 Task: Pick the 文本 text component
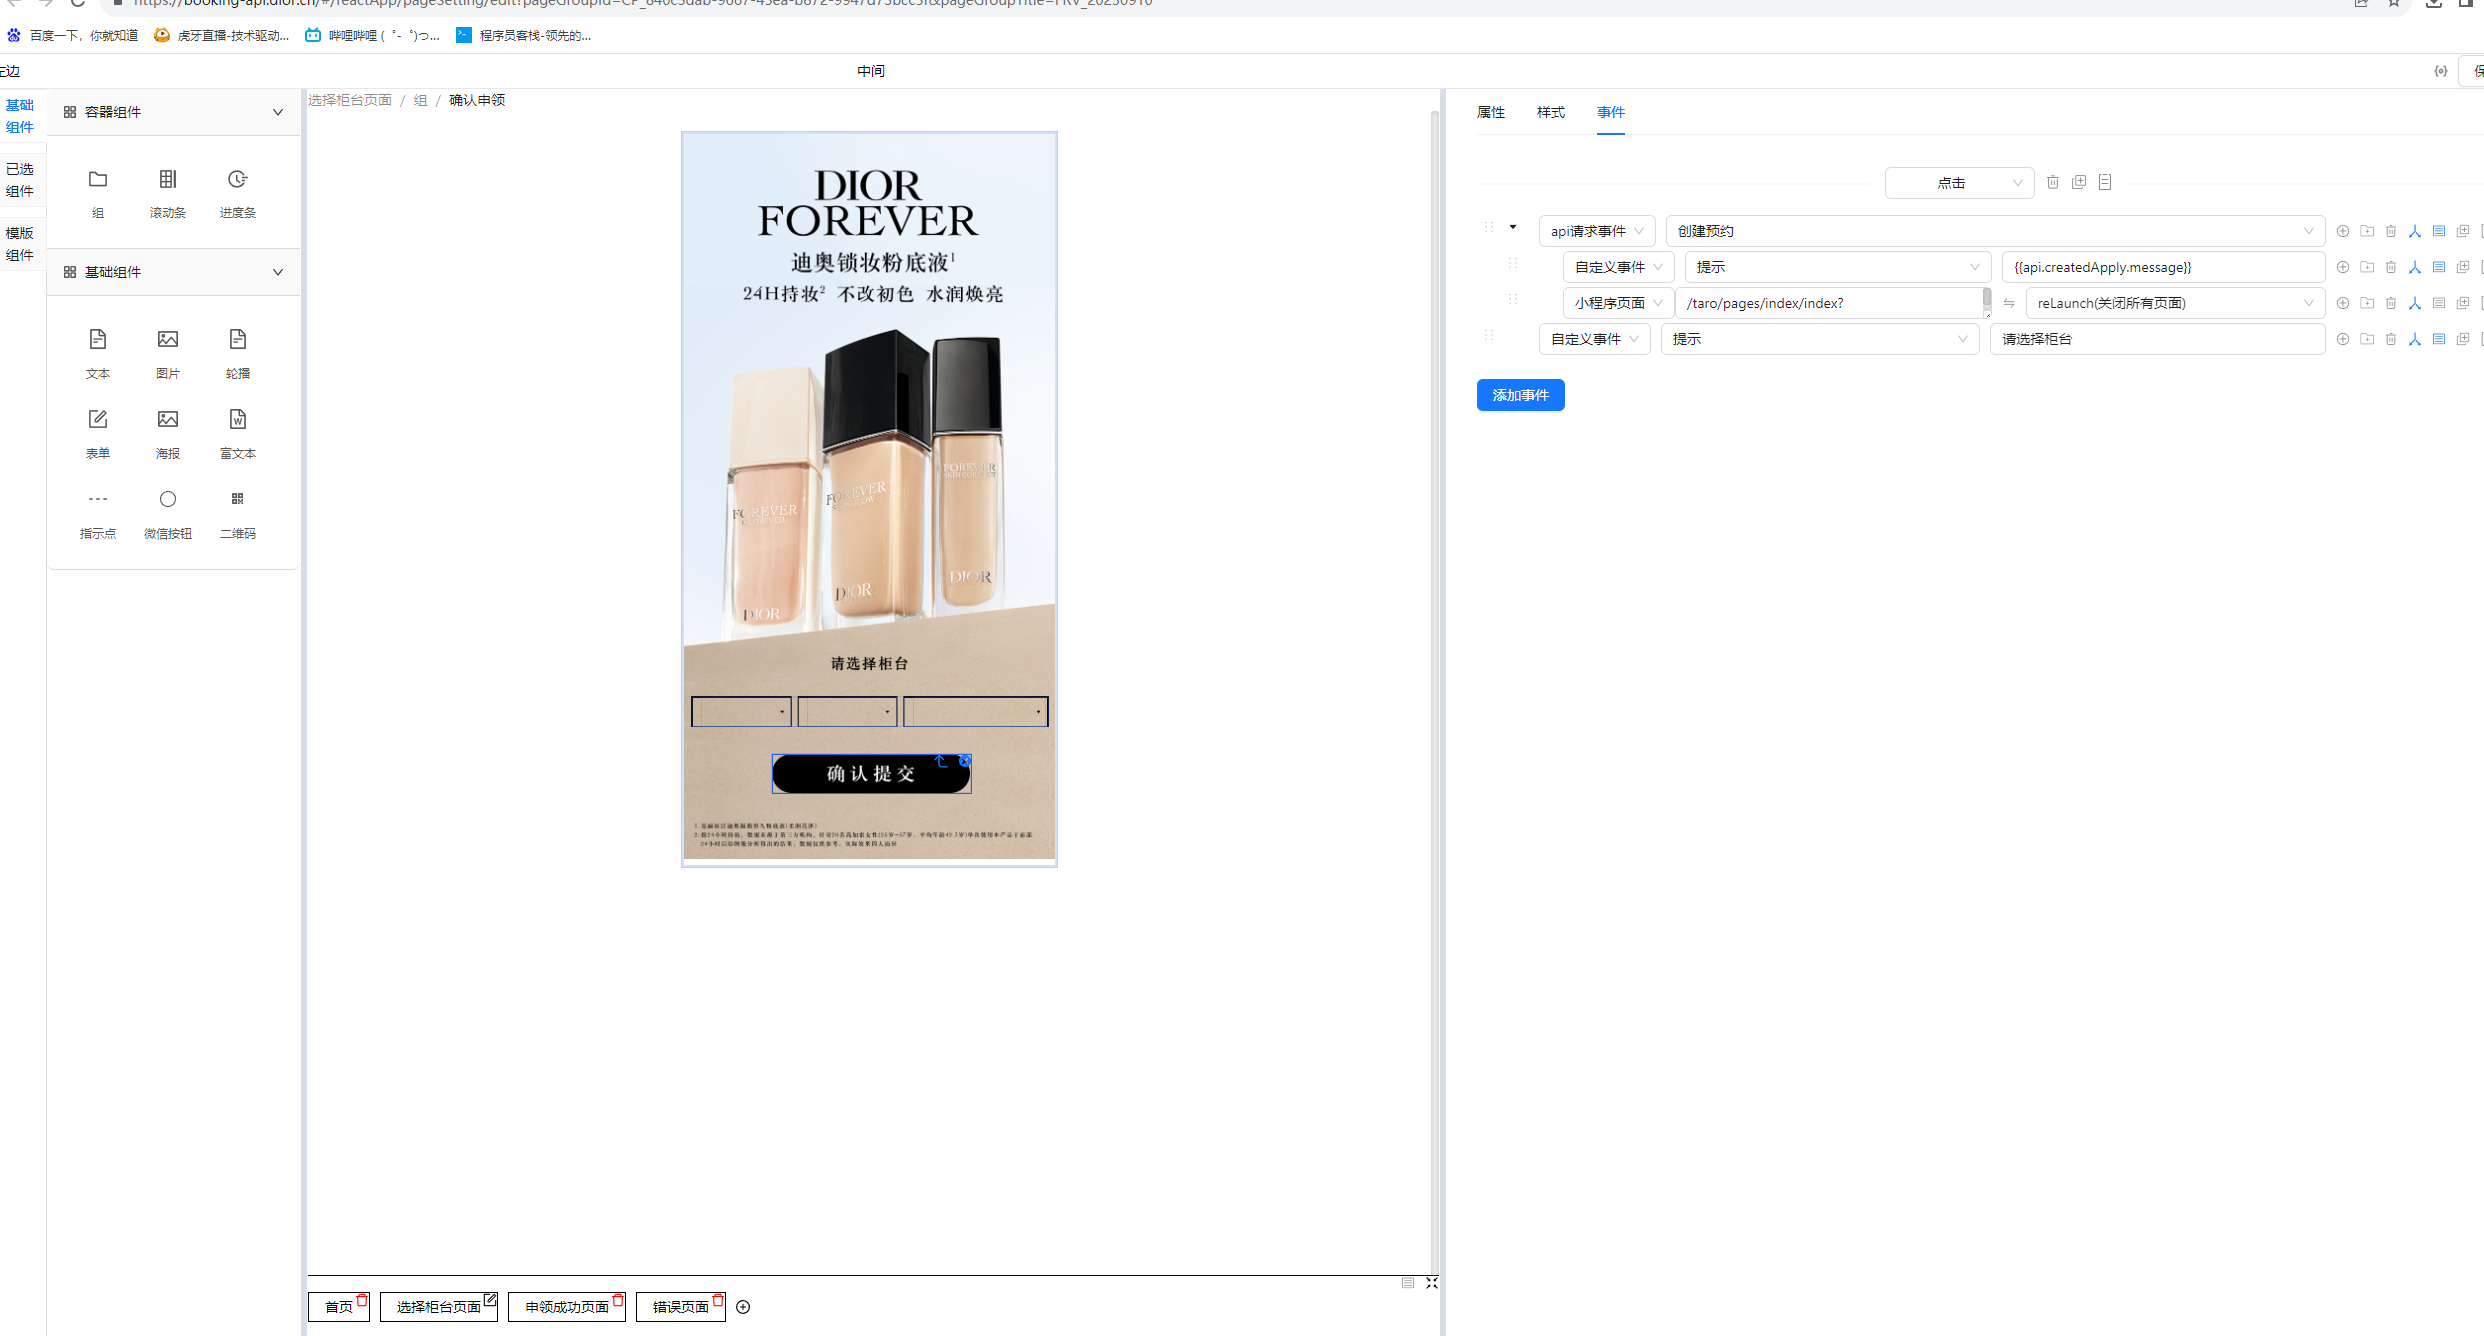point(98,340)
